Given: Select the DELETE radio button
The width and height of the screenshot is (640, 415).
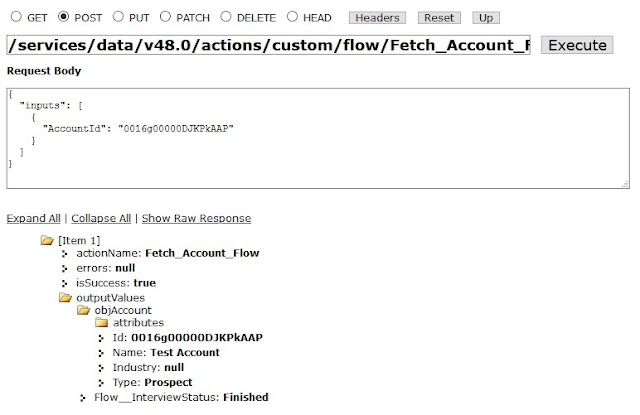Looking at the screenshot, I should (226, 17).
